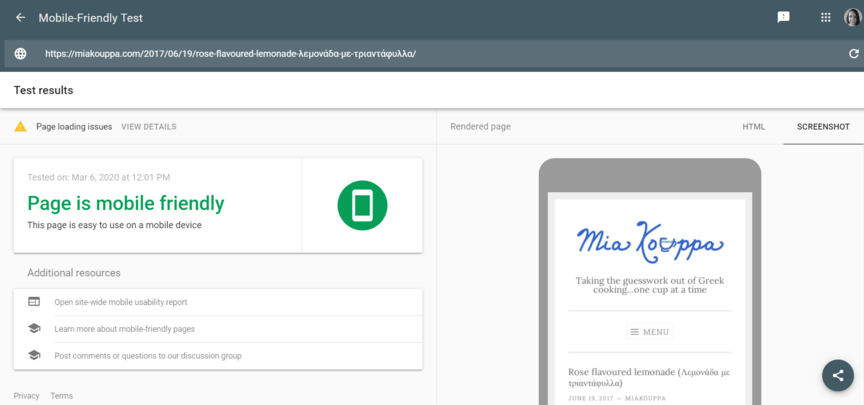Image resolution: width=864 pixels, height=405 pixels.
Task: Click the graduation cap icon for mobile-friendly pages
Action: (x=34, y=329)
